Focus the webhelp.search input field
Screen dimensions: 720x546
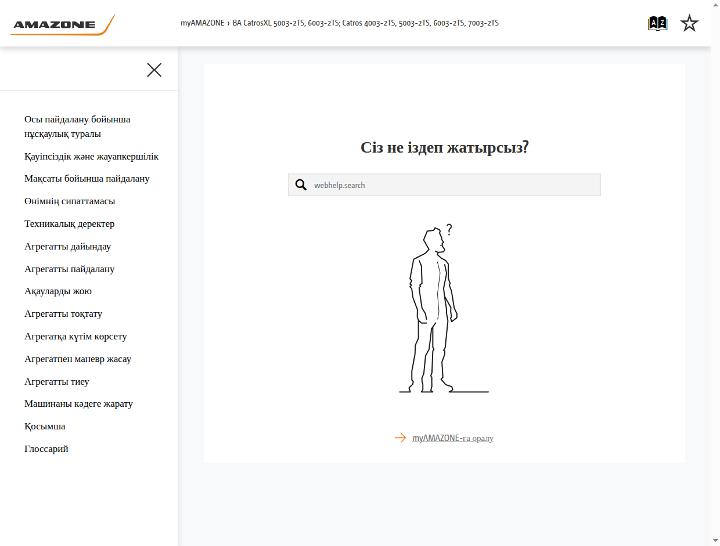click(444, 185)
